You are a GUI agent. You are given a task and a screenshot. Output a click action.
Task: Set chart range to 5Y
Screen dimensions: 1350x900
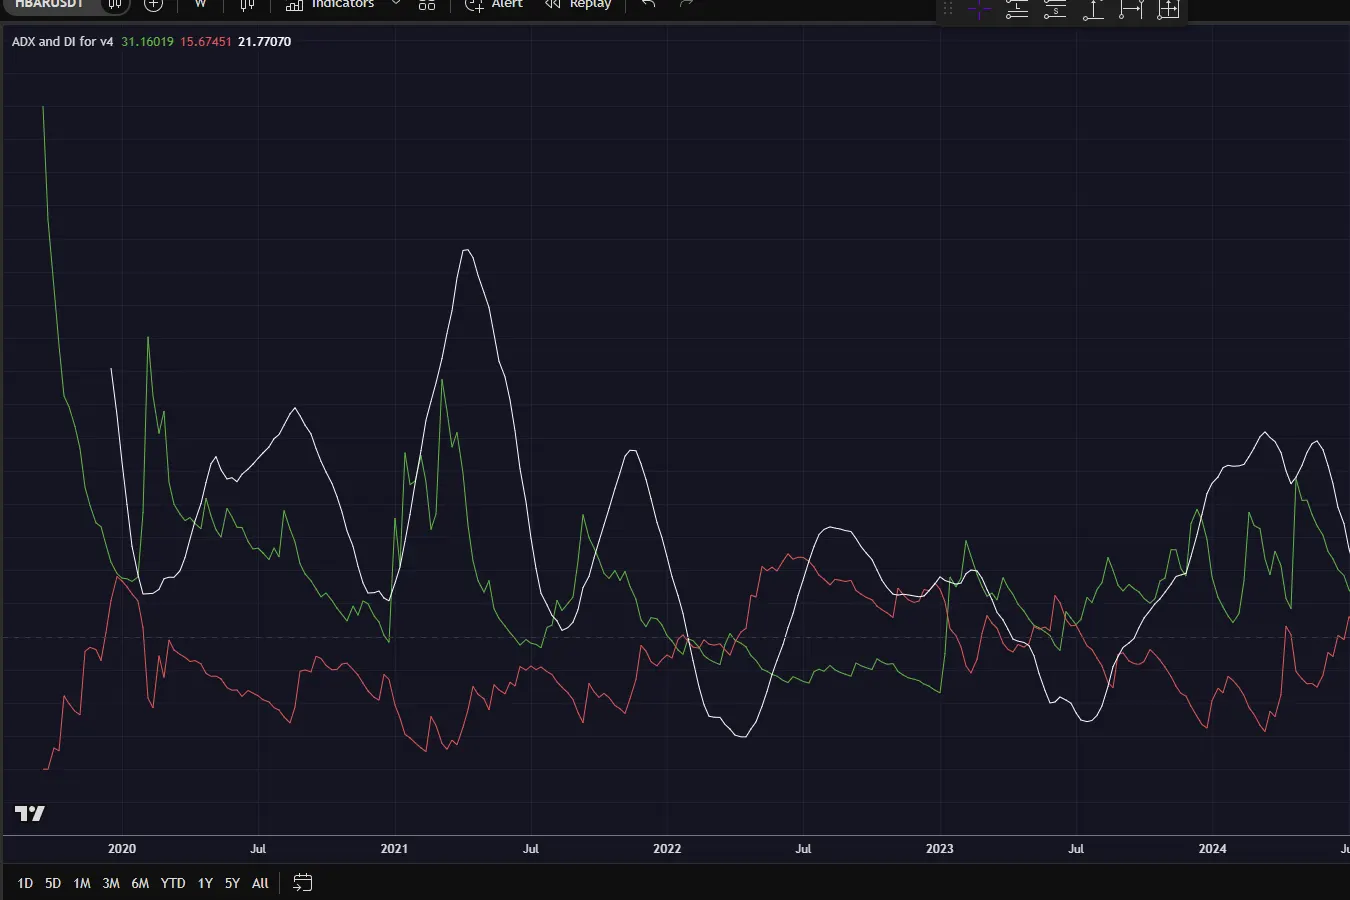(232, 883)
